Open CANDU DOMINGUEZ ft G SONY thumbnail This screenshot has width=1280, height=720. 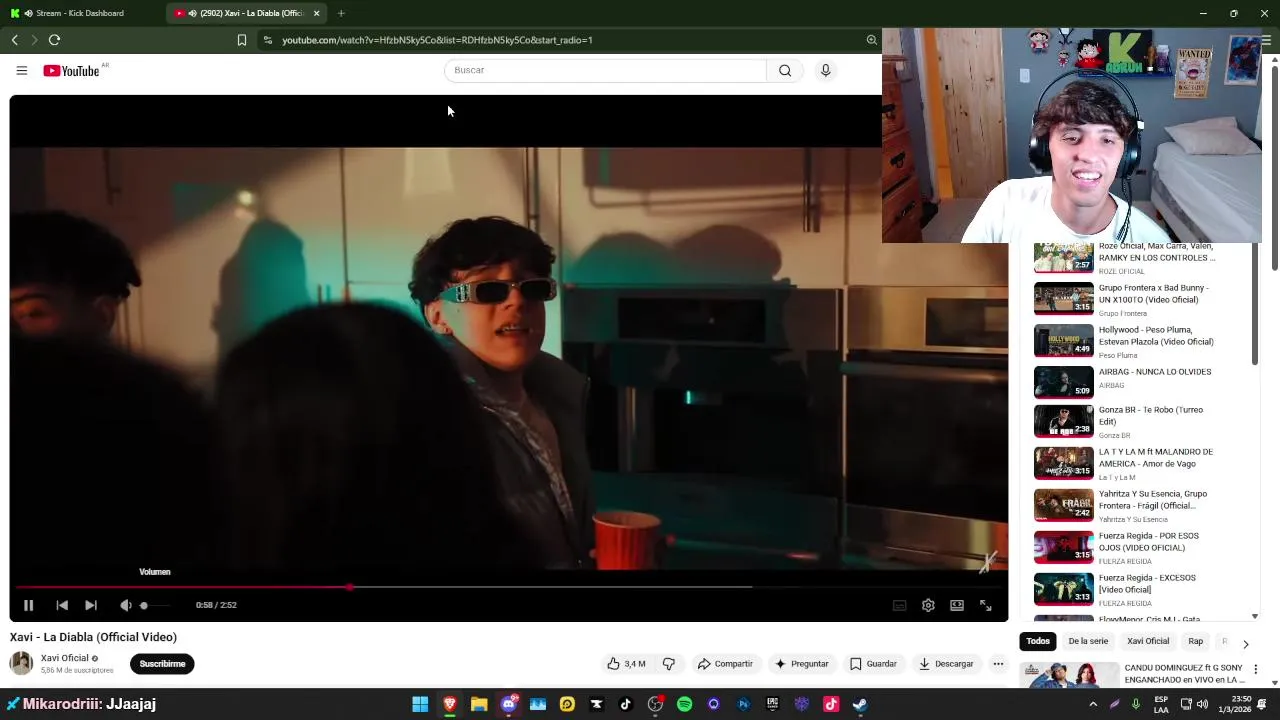[x=1069, y=675]
